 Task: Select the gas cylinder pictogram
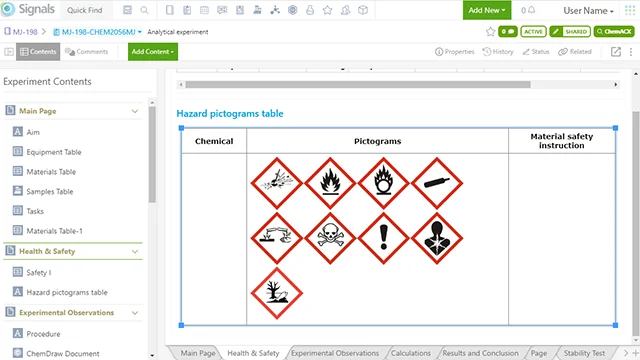pyautogui.click(x=437, y=183)
